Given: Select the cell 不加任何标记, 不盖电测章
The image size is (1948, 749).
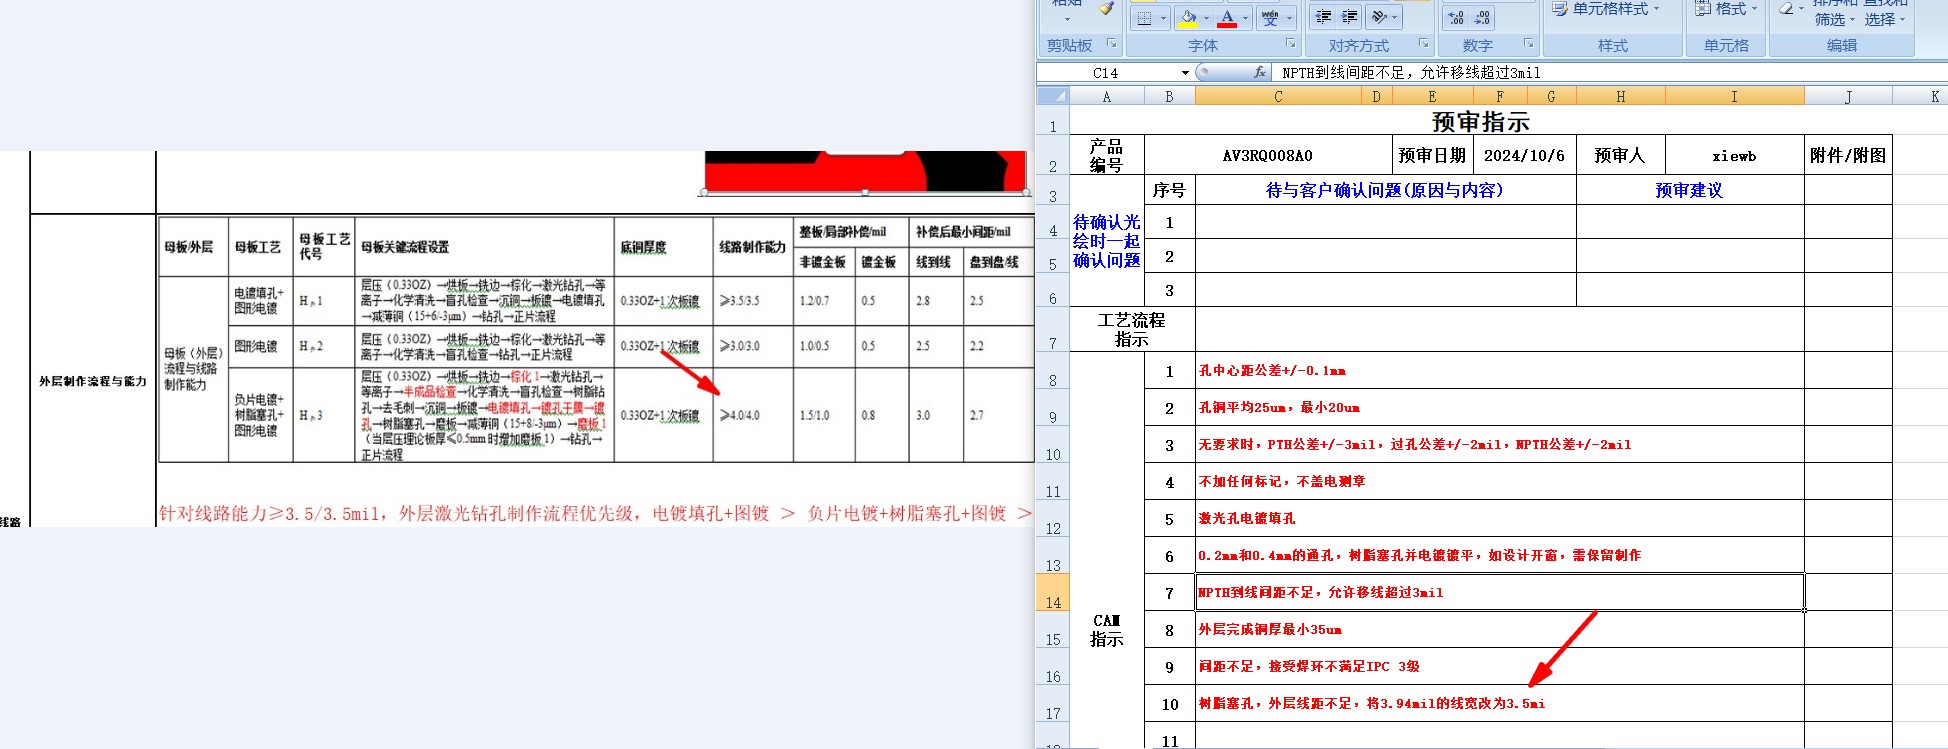Looking at the screenshot, I should coord(1500,481).
